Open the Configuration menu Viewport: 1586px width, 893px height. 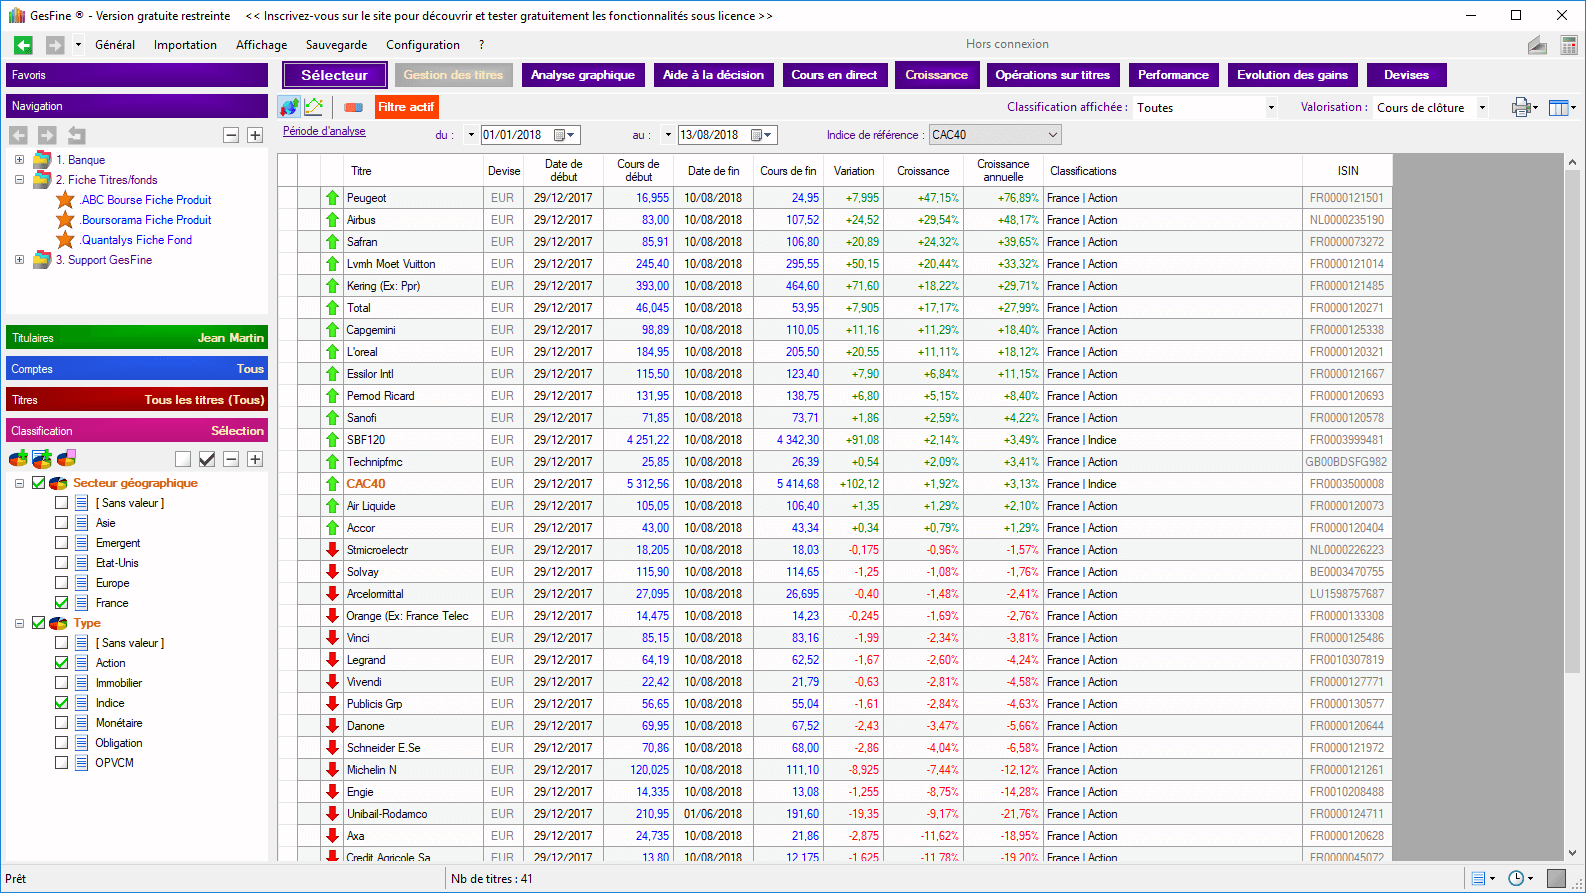coord(423,45)
